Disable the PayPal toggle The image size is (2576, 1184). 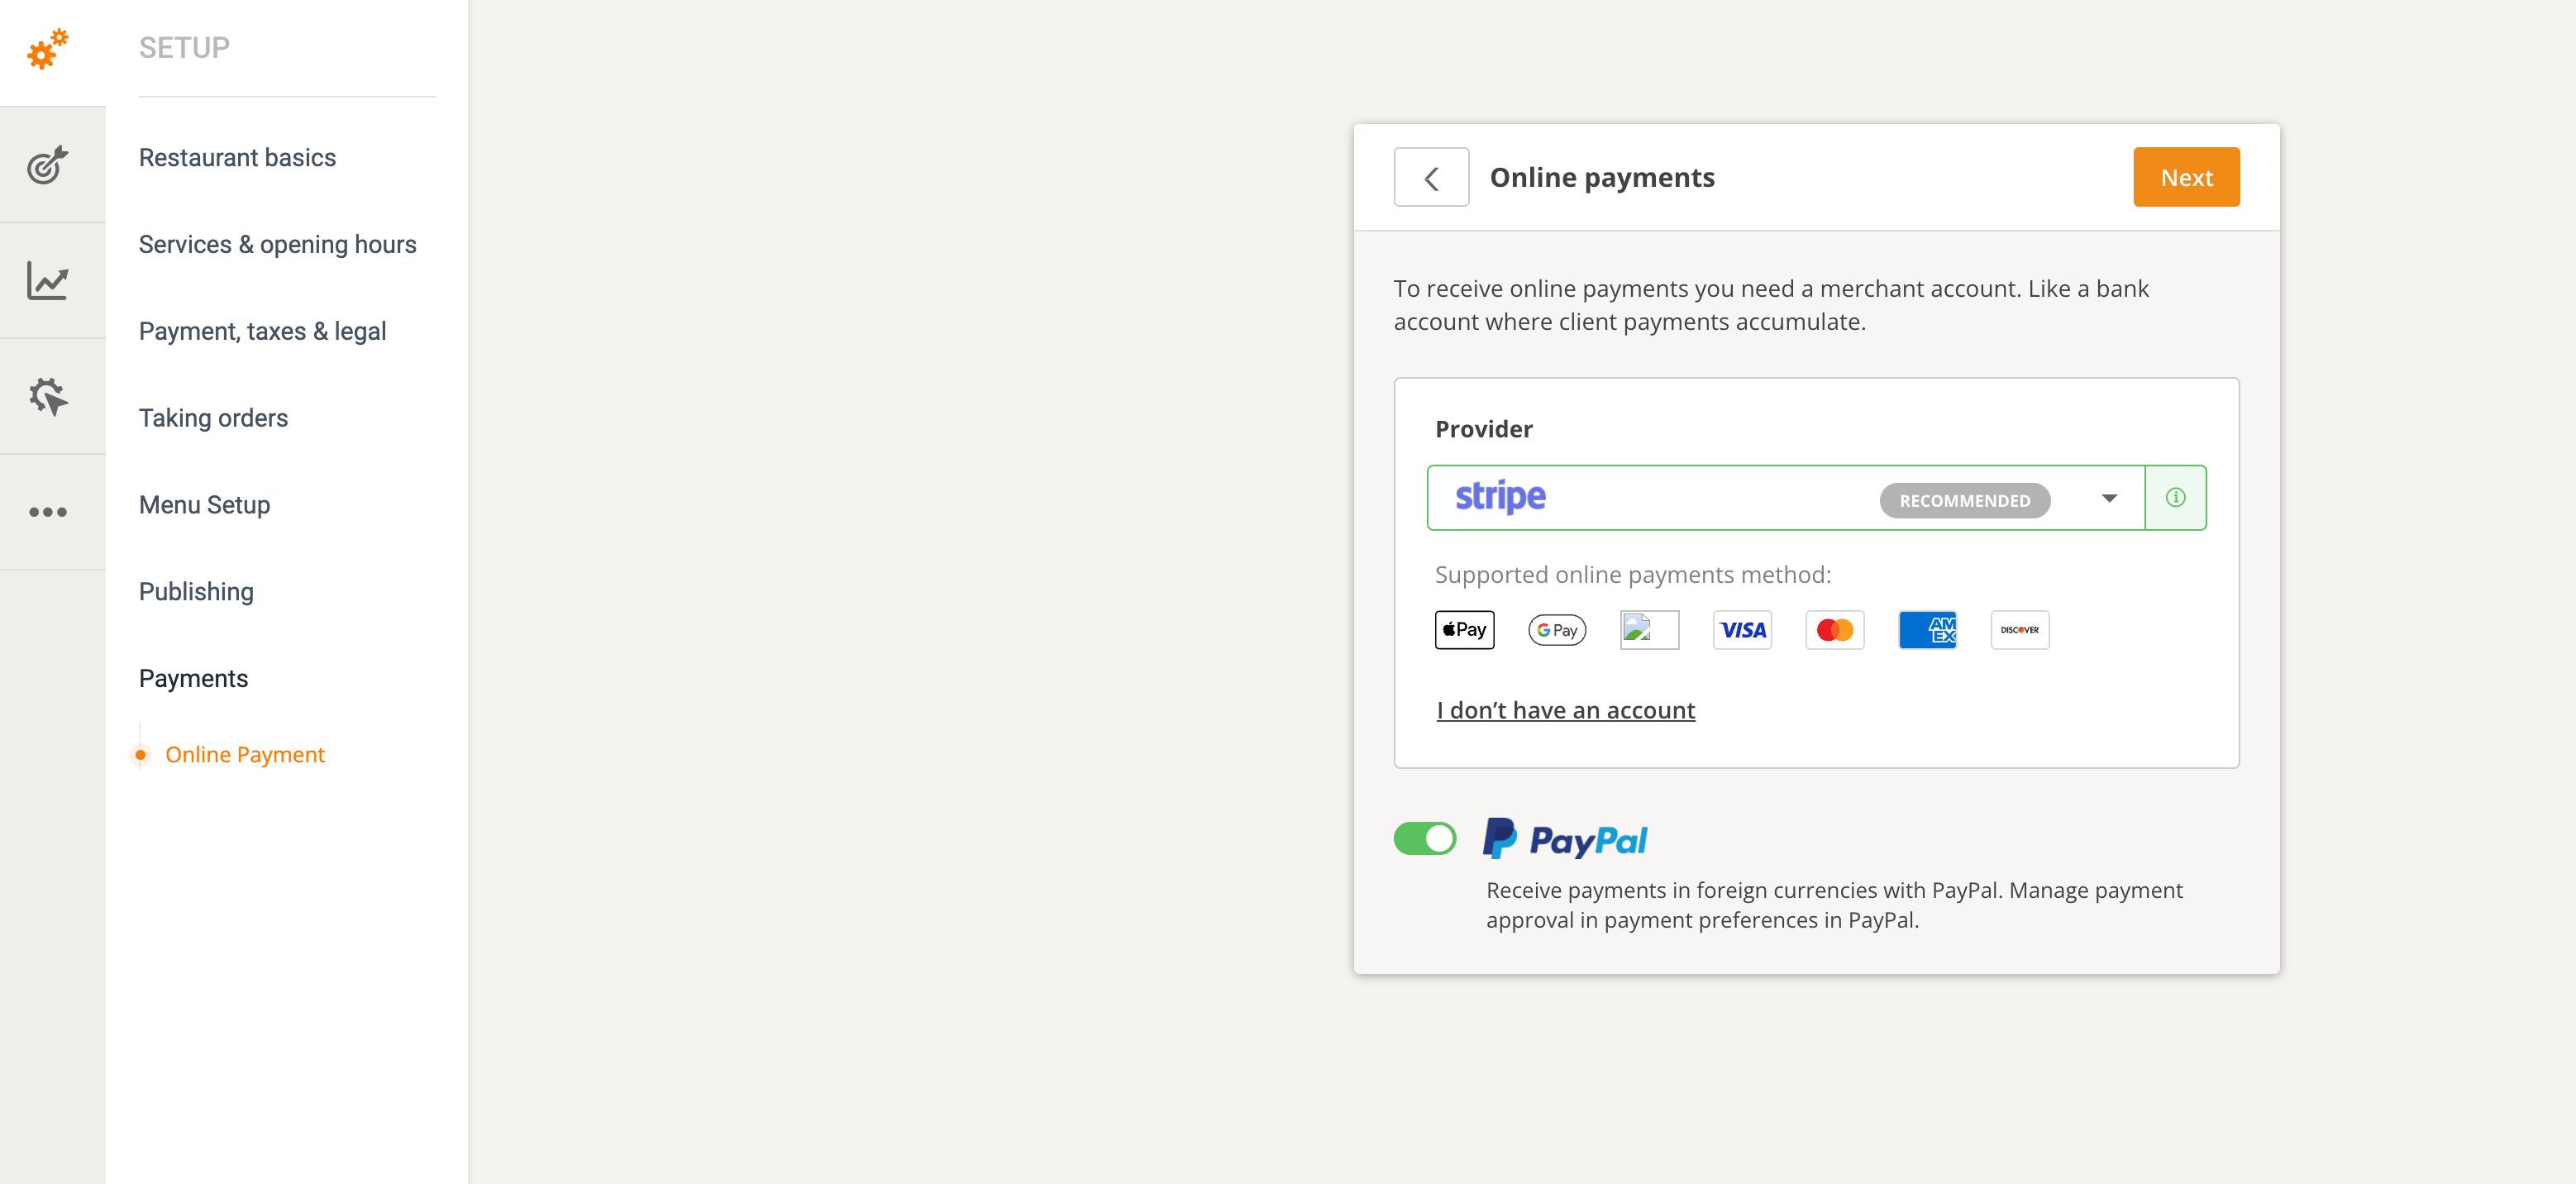pyautogui.click(x=1424, y=839)
